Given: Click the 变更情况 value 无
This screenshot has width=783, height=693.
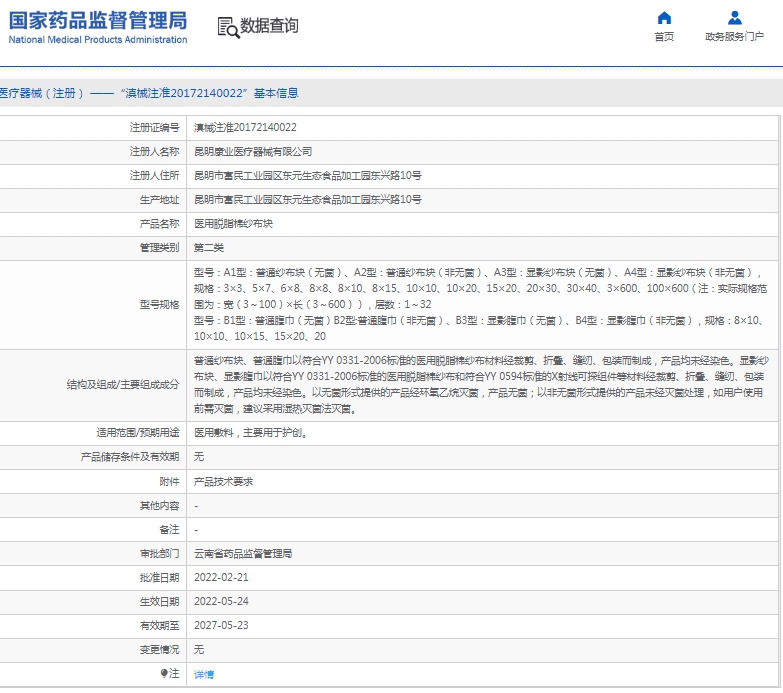Looking at the screenshot, I should coord(199,649).
